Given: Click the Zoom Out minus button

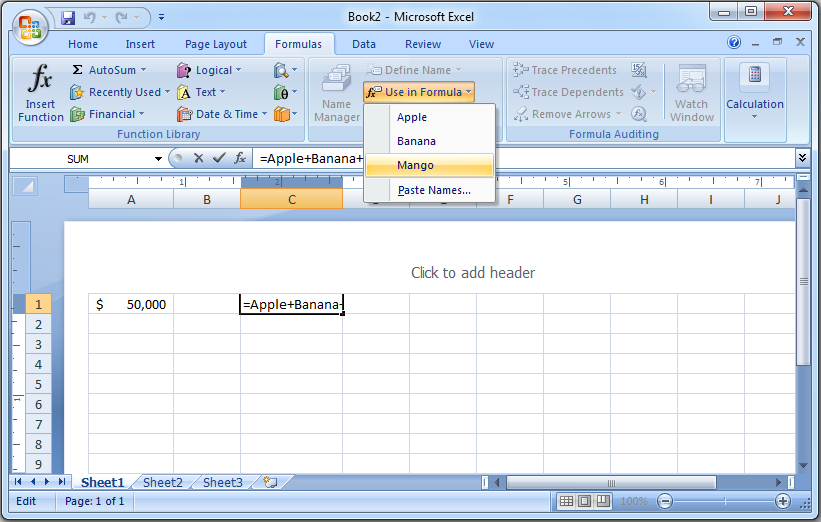Looking at the screenshot, I should pos(665,501).
